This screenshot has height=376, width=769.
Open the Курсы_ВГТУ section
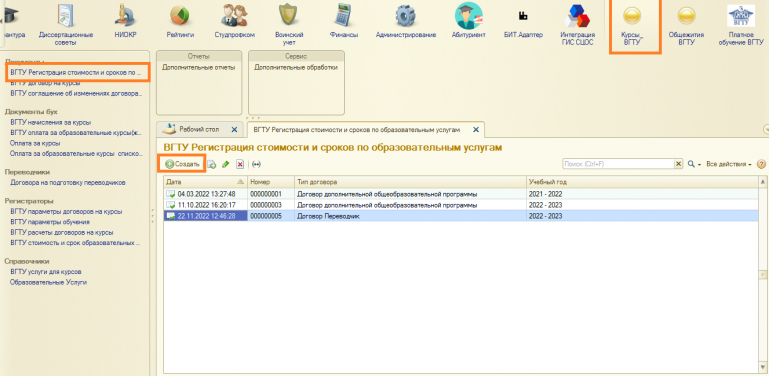click(632, 25)
